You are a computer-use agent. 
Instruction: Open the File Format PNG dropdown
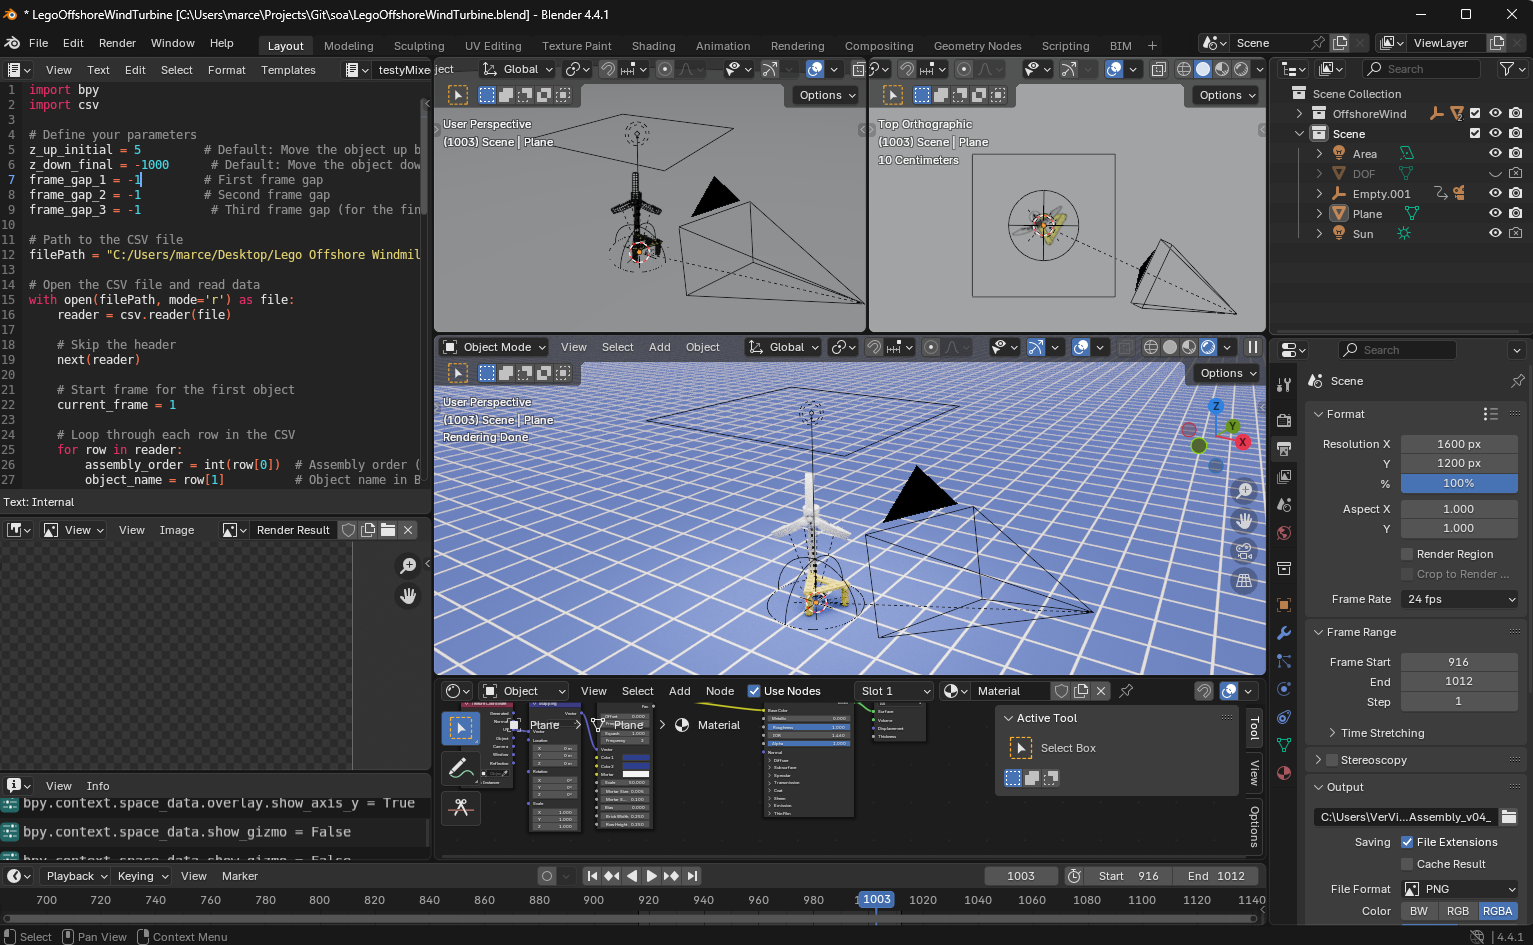1459,889
